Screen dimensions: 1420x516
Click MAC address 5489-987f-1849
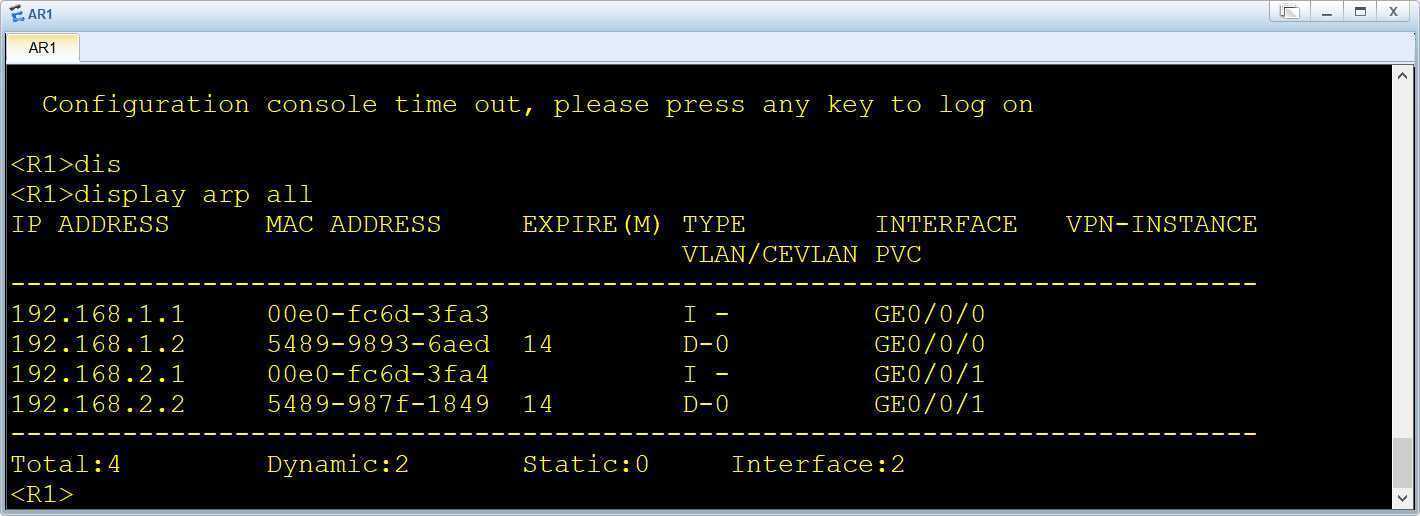coord(378,404)
